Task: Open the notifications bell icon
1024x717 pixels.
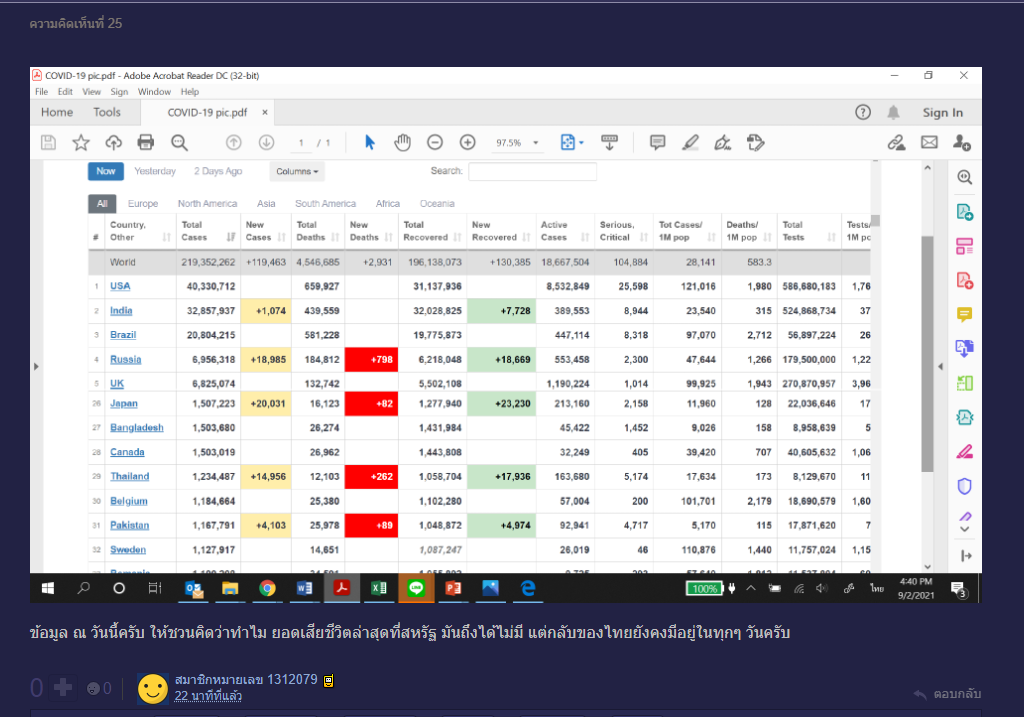Action: (x=893, y=112)
